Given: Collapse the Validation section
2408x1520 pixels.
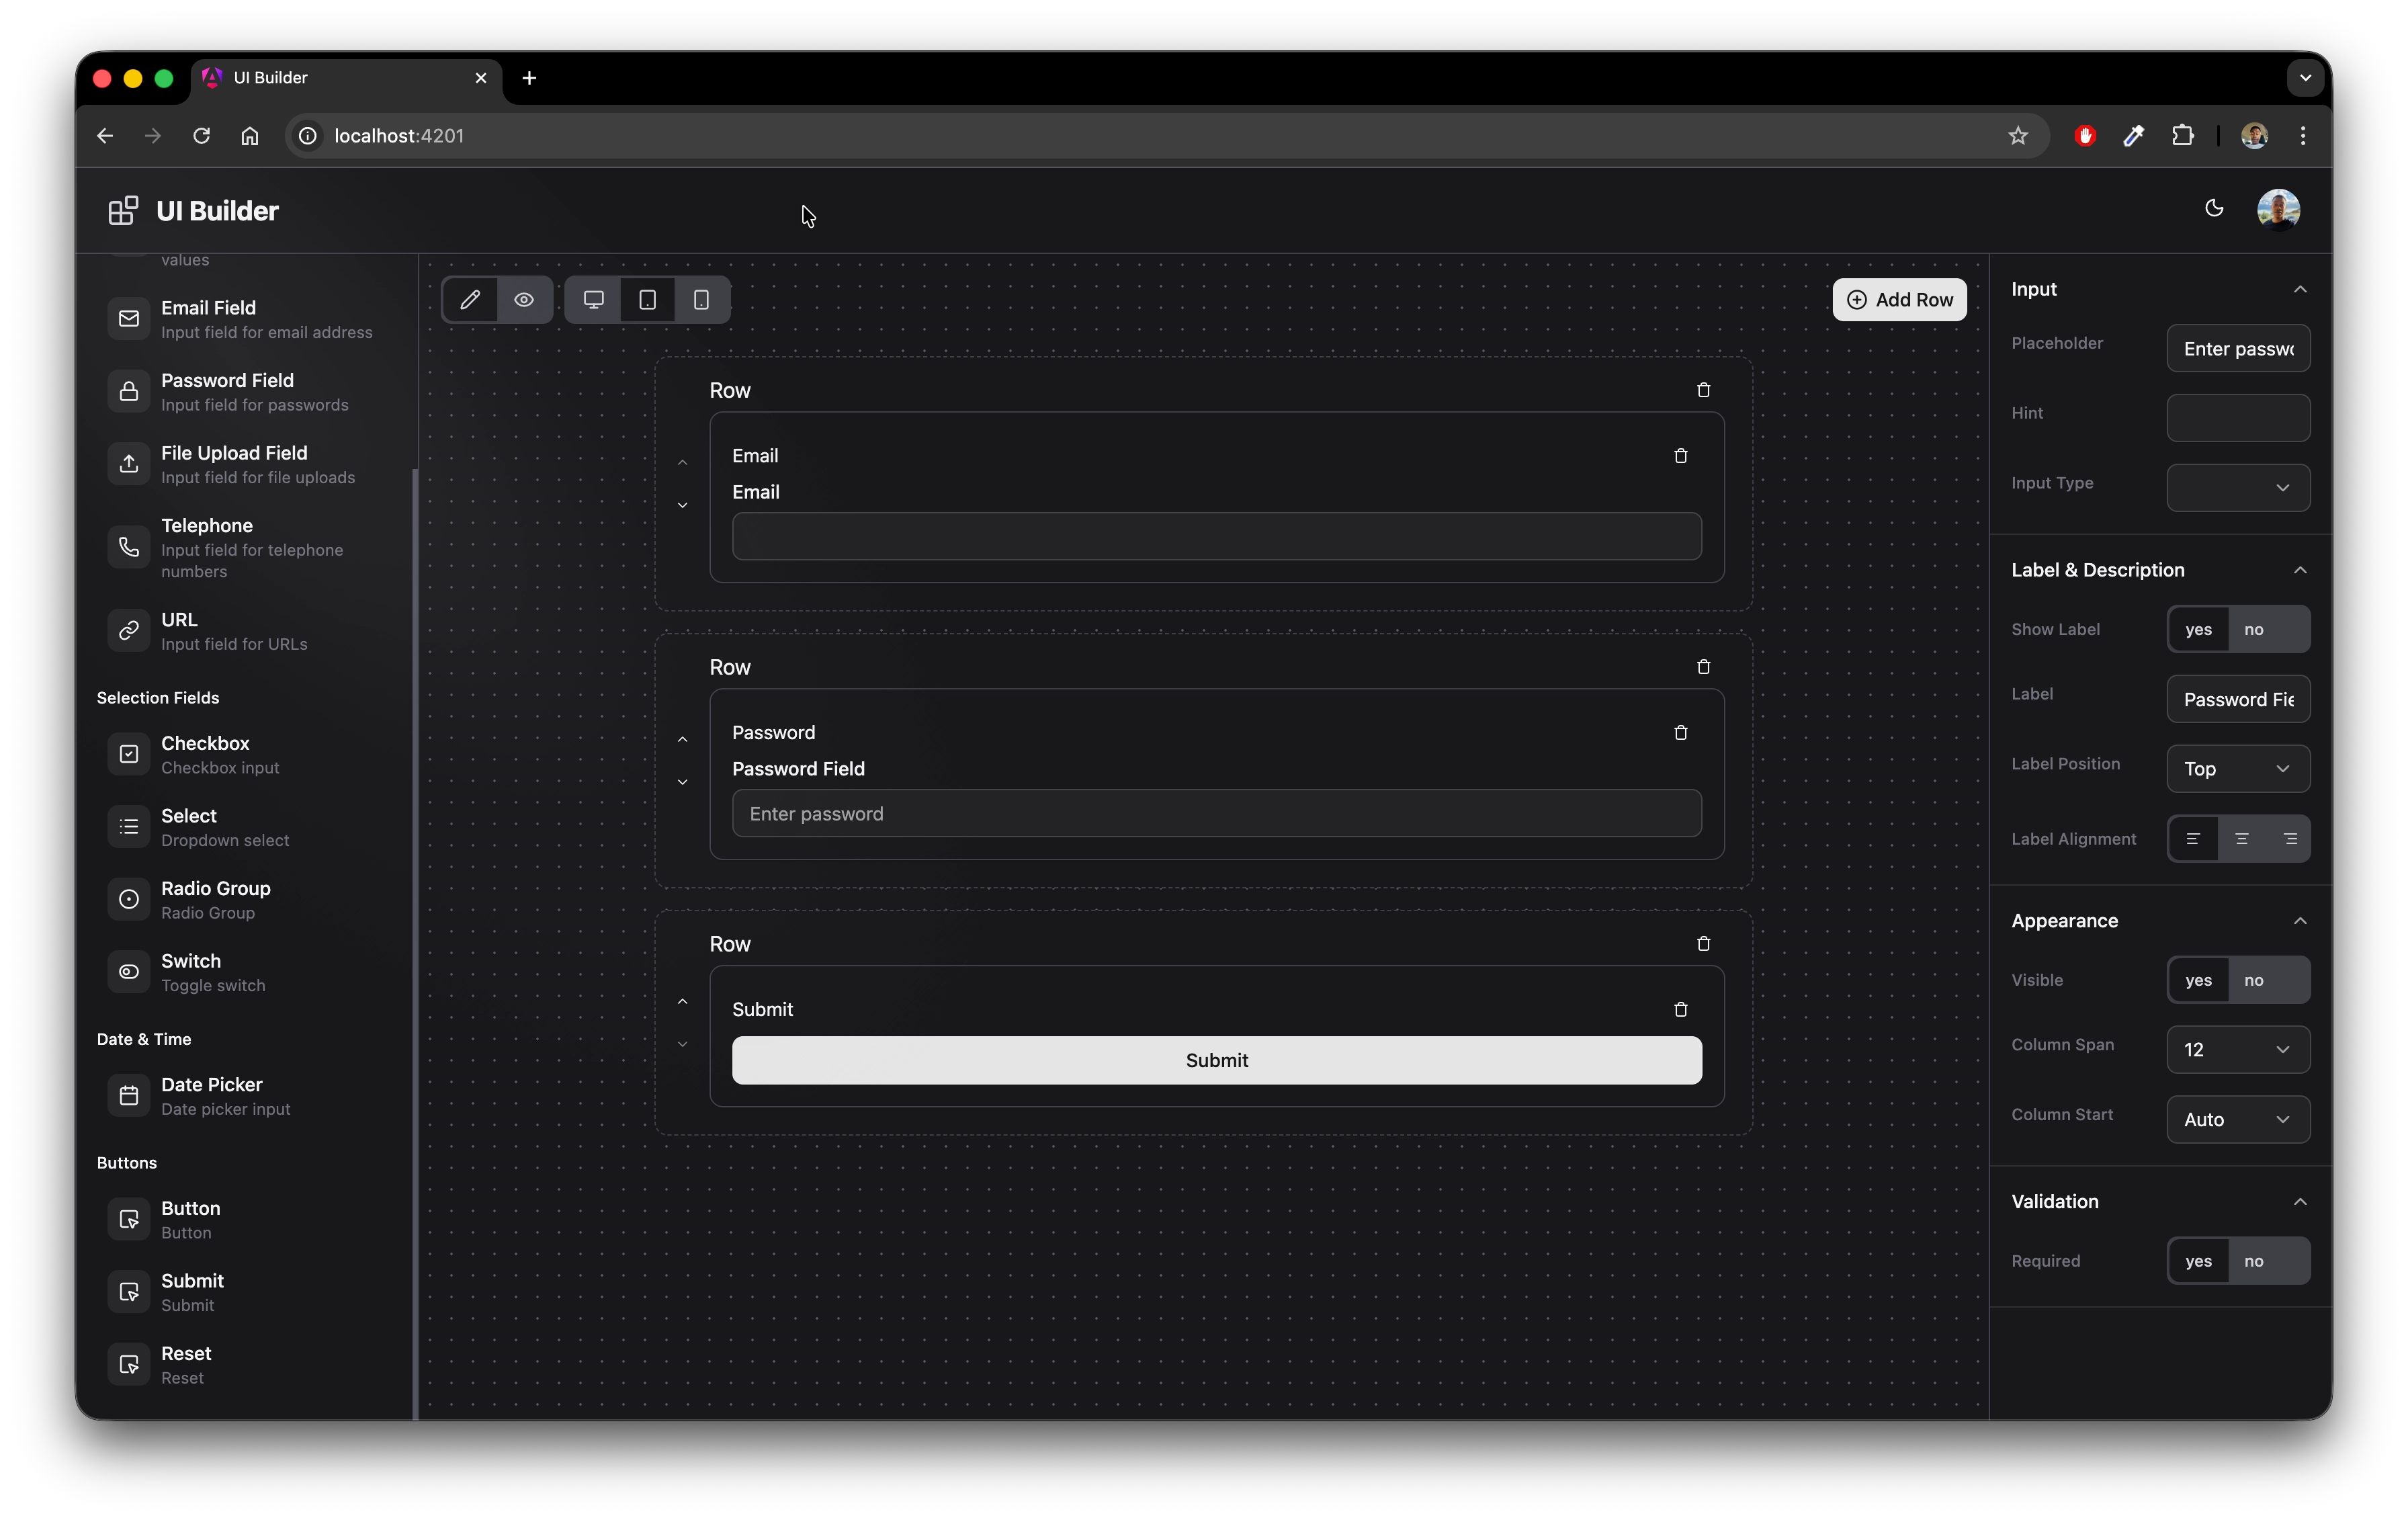Looking at the screenshot, I should coord(2300,1201).
